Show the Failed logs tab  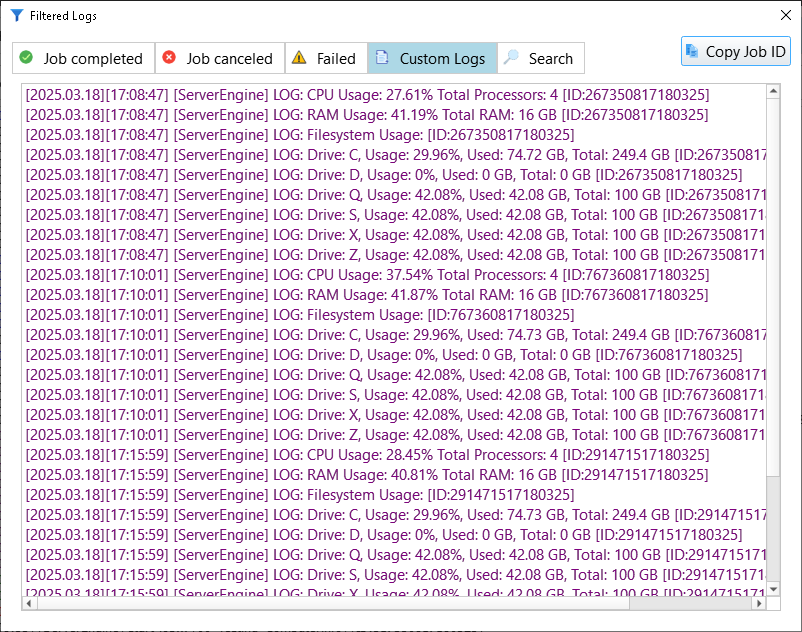click(x=326, y=59)
